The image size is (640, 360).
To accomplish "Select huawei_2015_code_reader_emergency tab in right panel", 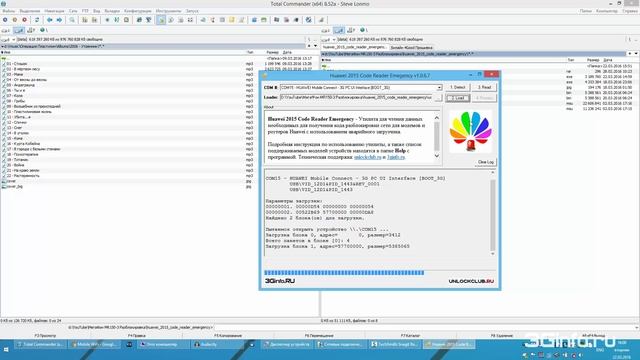I will pyautogui.click(x=354, y=47).
